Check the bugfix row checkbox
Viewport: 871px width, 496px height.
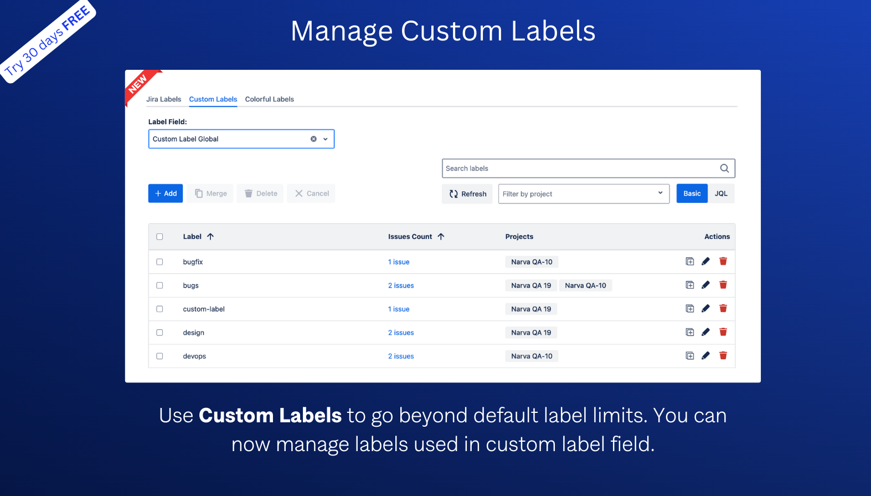pos(159,262)
